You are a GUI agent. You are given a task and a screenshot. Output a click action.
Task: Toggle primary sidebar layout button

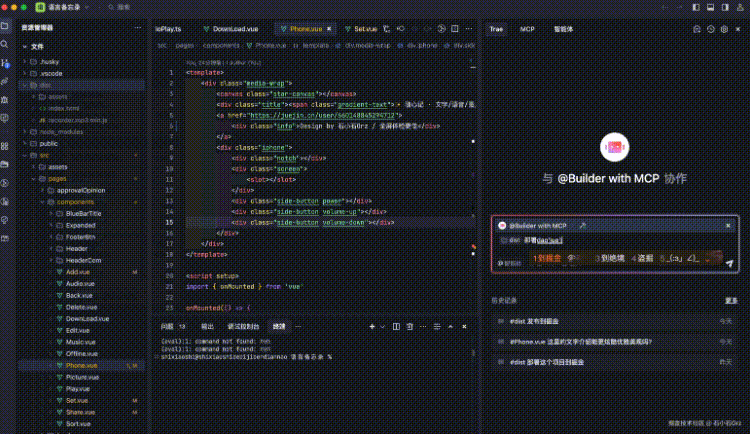[x=696, y=7]
